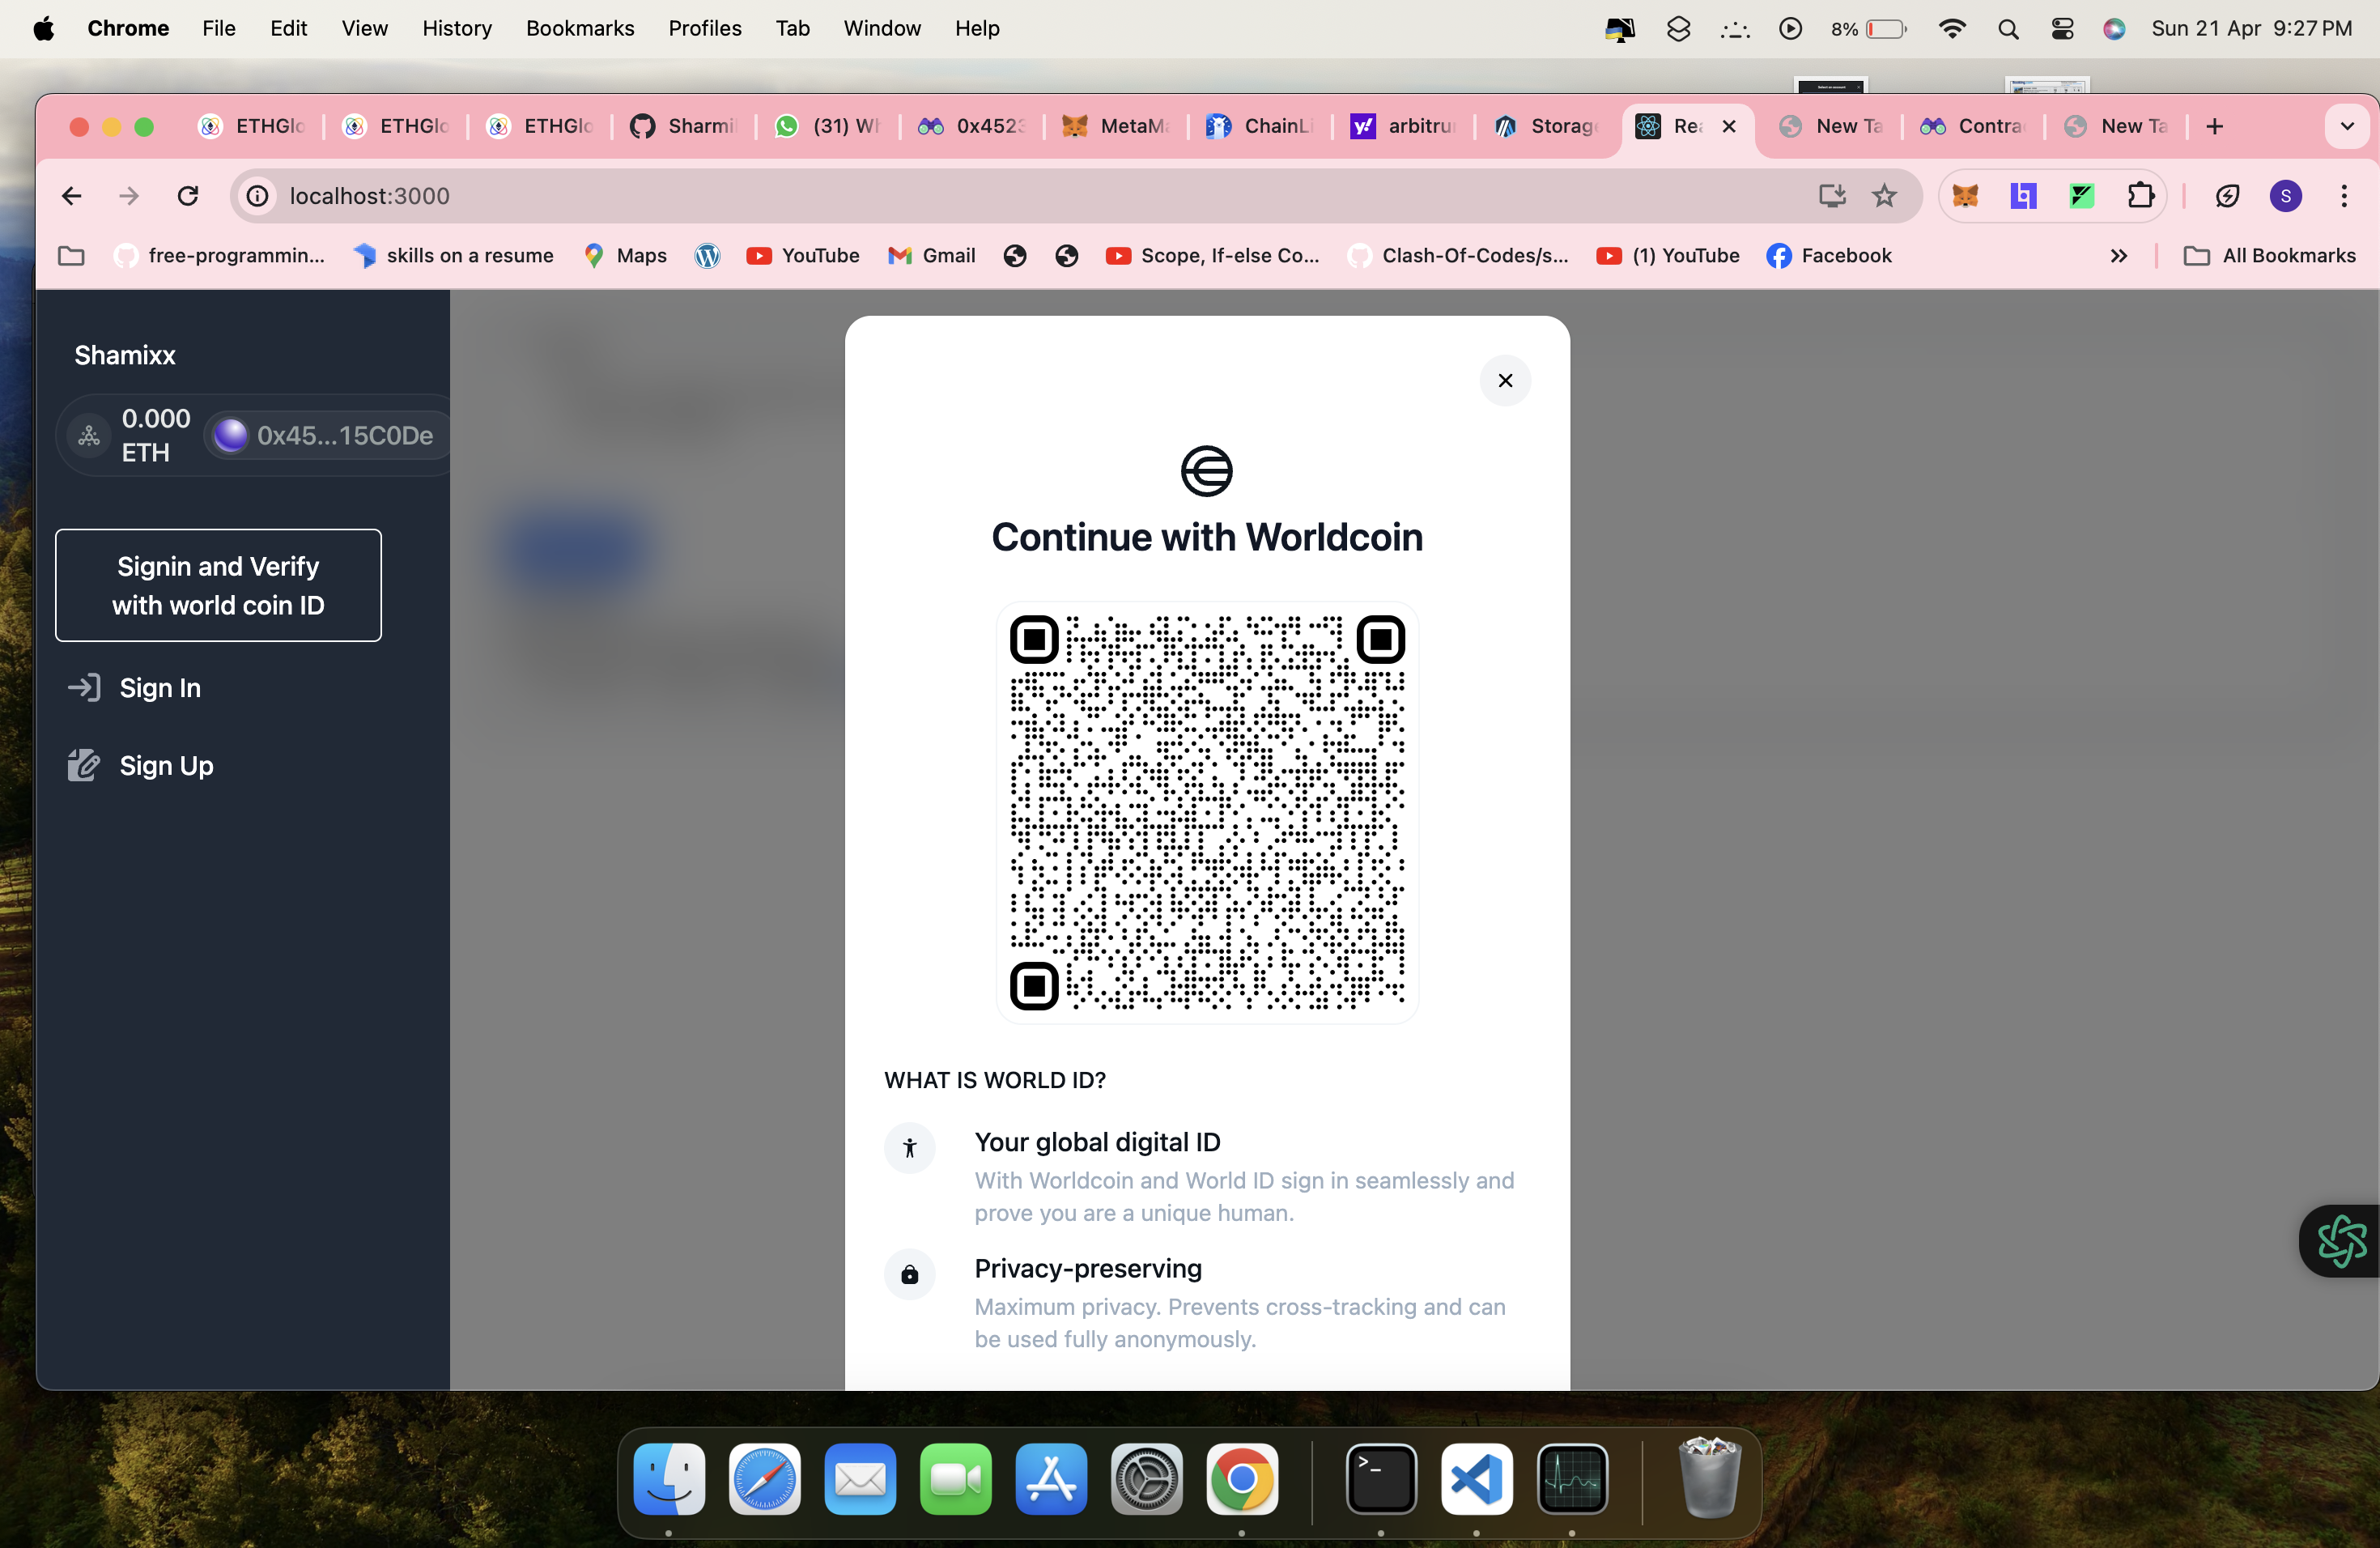Viewport: 2380px width, 1548px height.
Task: Bookmark this page with the star icon
Action: (x=1885, y=196)
